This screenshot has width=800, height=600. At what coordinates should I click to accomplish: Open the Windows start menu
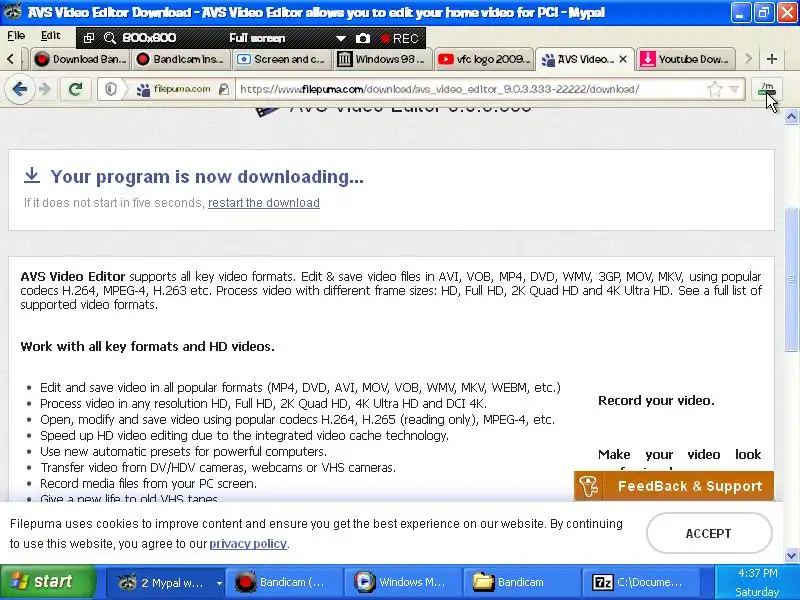tap(48, 582)
